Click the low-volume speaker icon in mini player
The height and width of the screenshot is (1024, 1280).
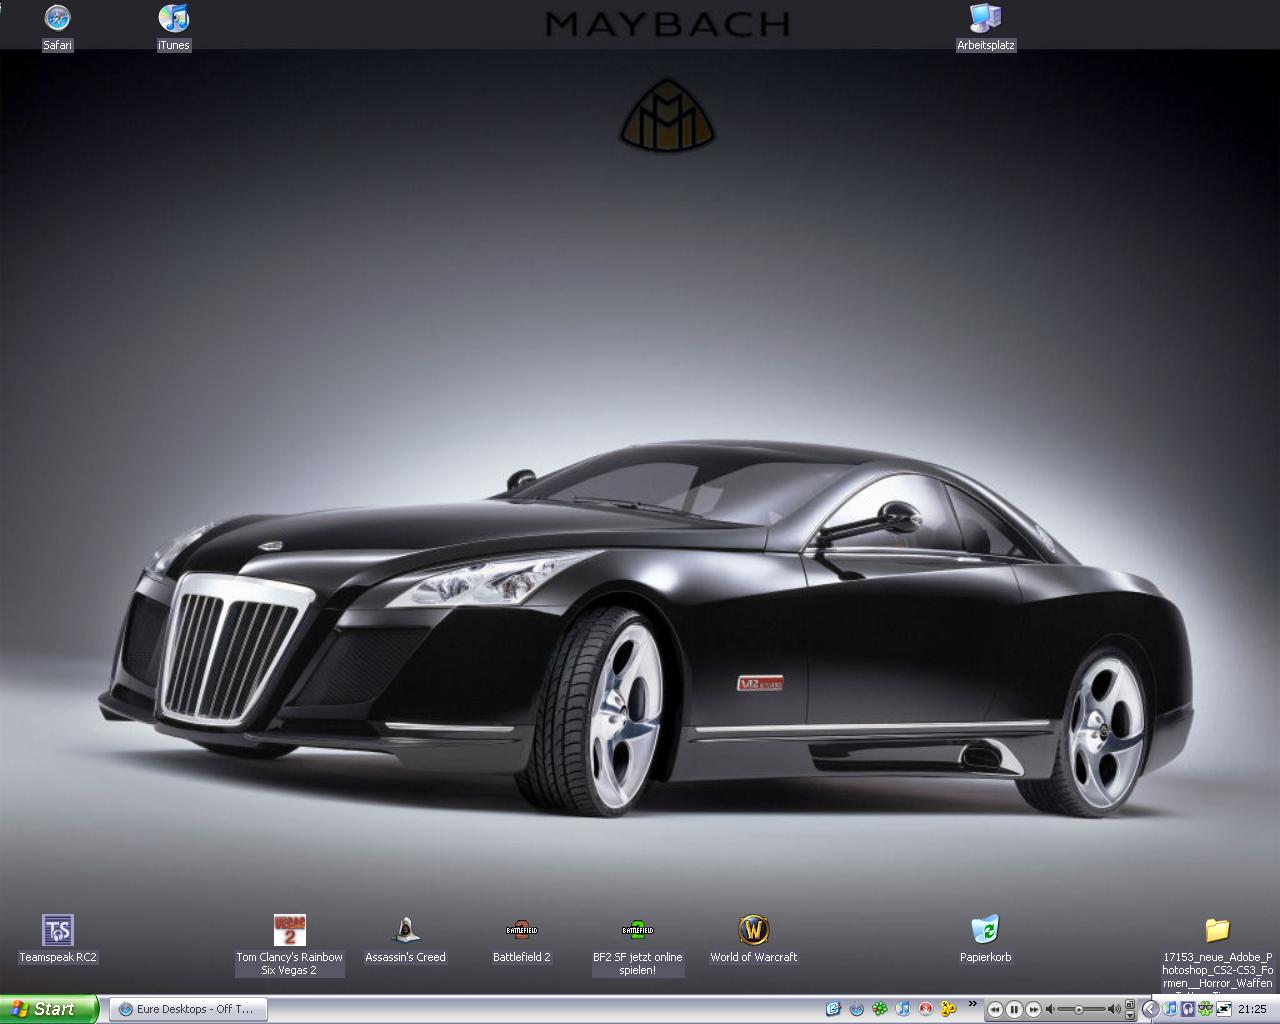pos(1050,1010)
